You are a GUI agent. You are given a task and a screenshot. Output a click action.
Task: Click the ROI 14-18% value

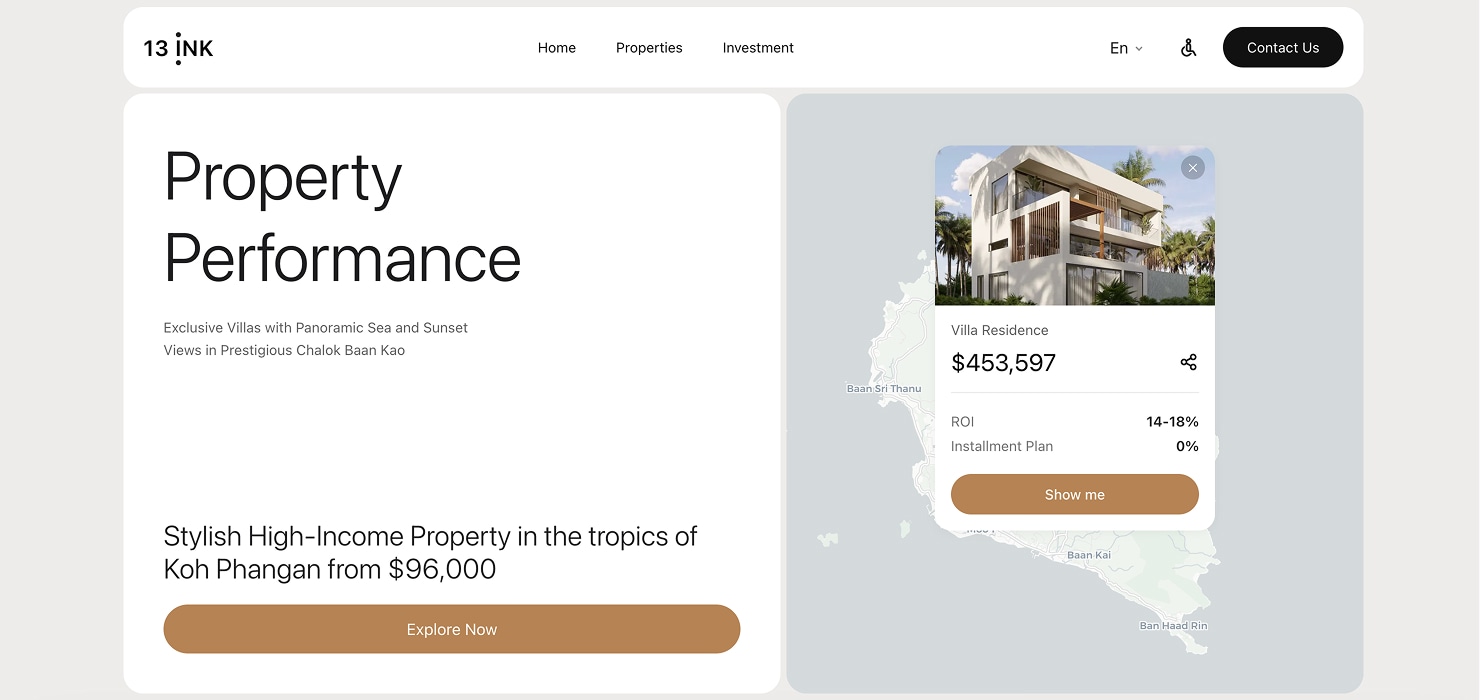point(1172,421)
